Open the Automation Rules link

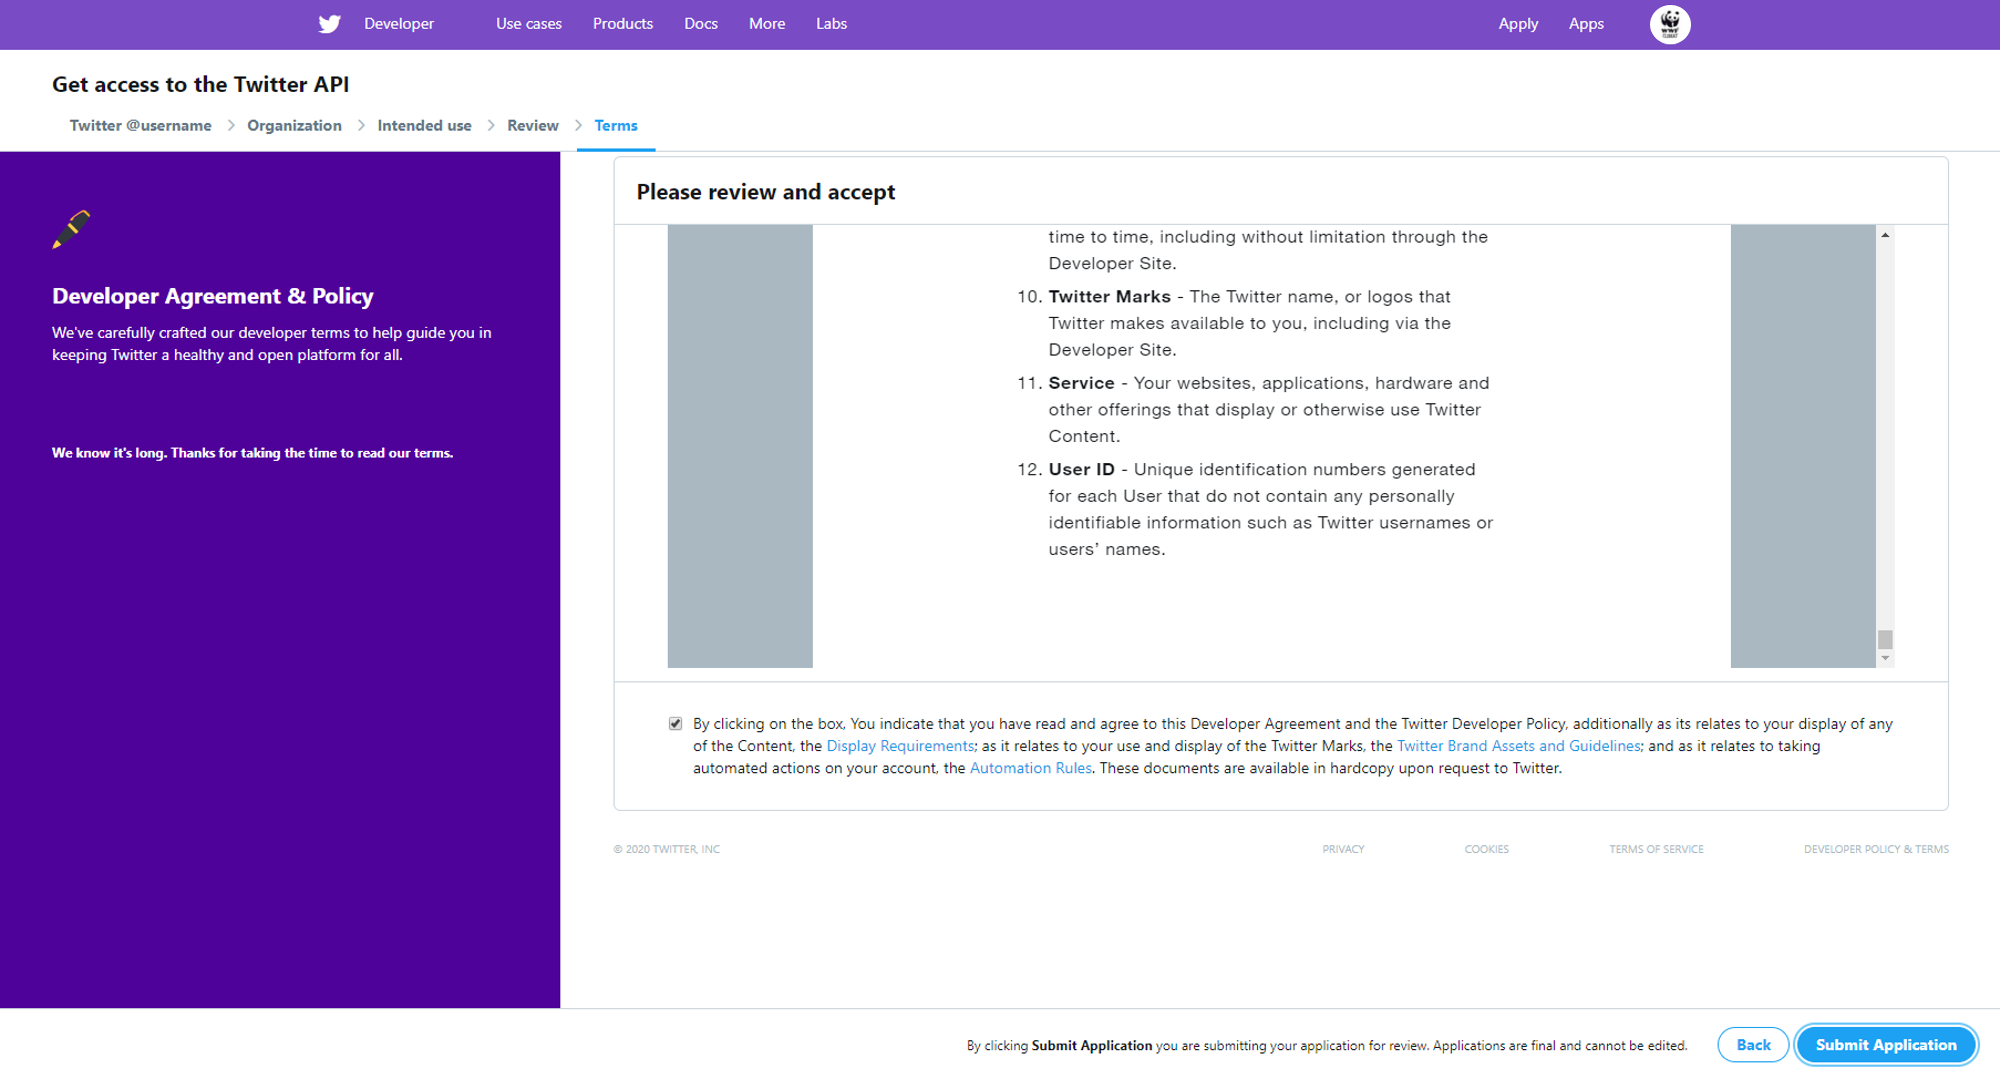[1031, 768]
